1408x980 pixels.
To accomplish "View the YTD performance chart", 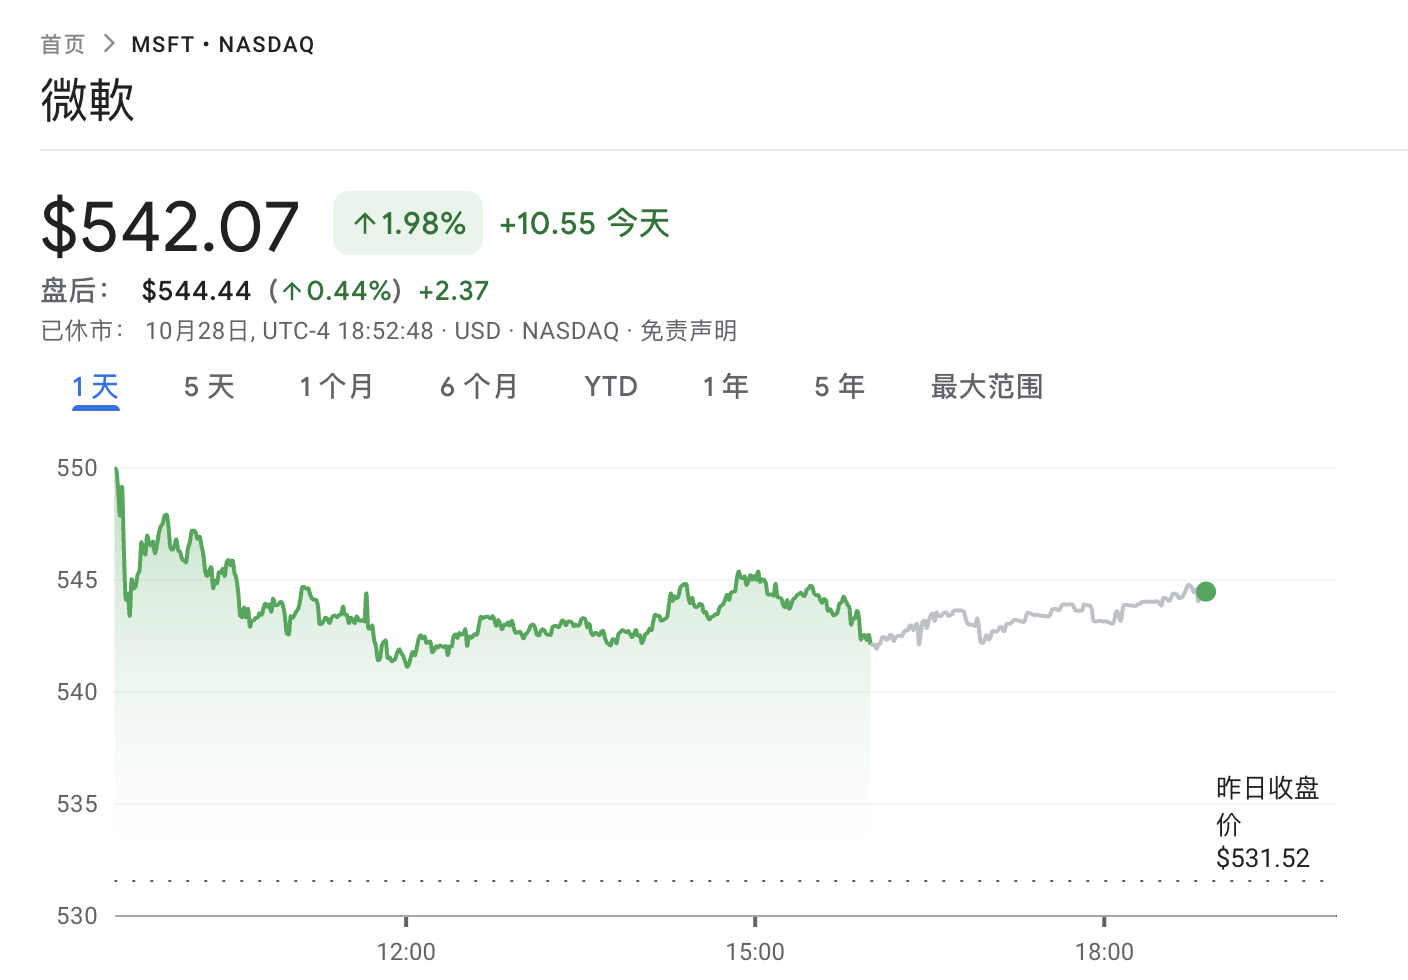I will tap(610, 387).
